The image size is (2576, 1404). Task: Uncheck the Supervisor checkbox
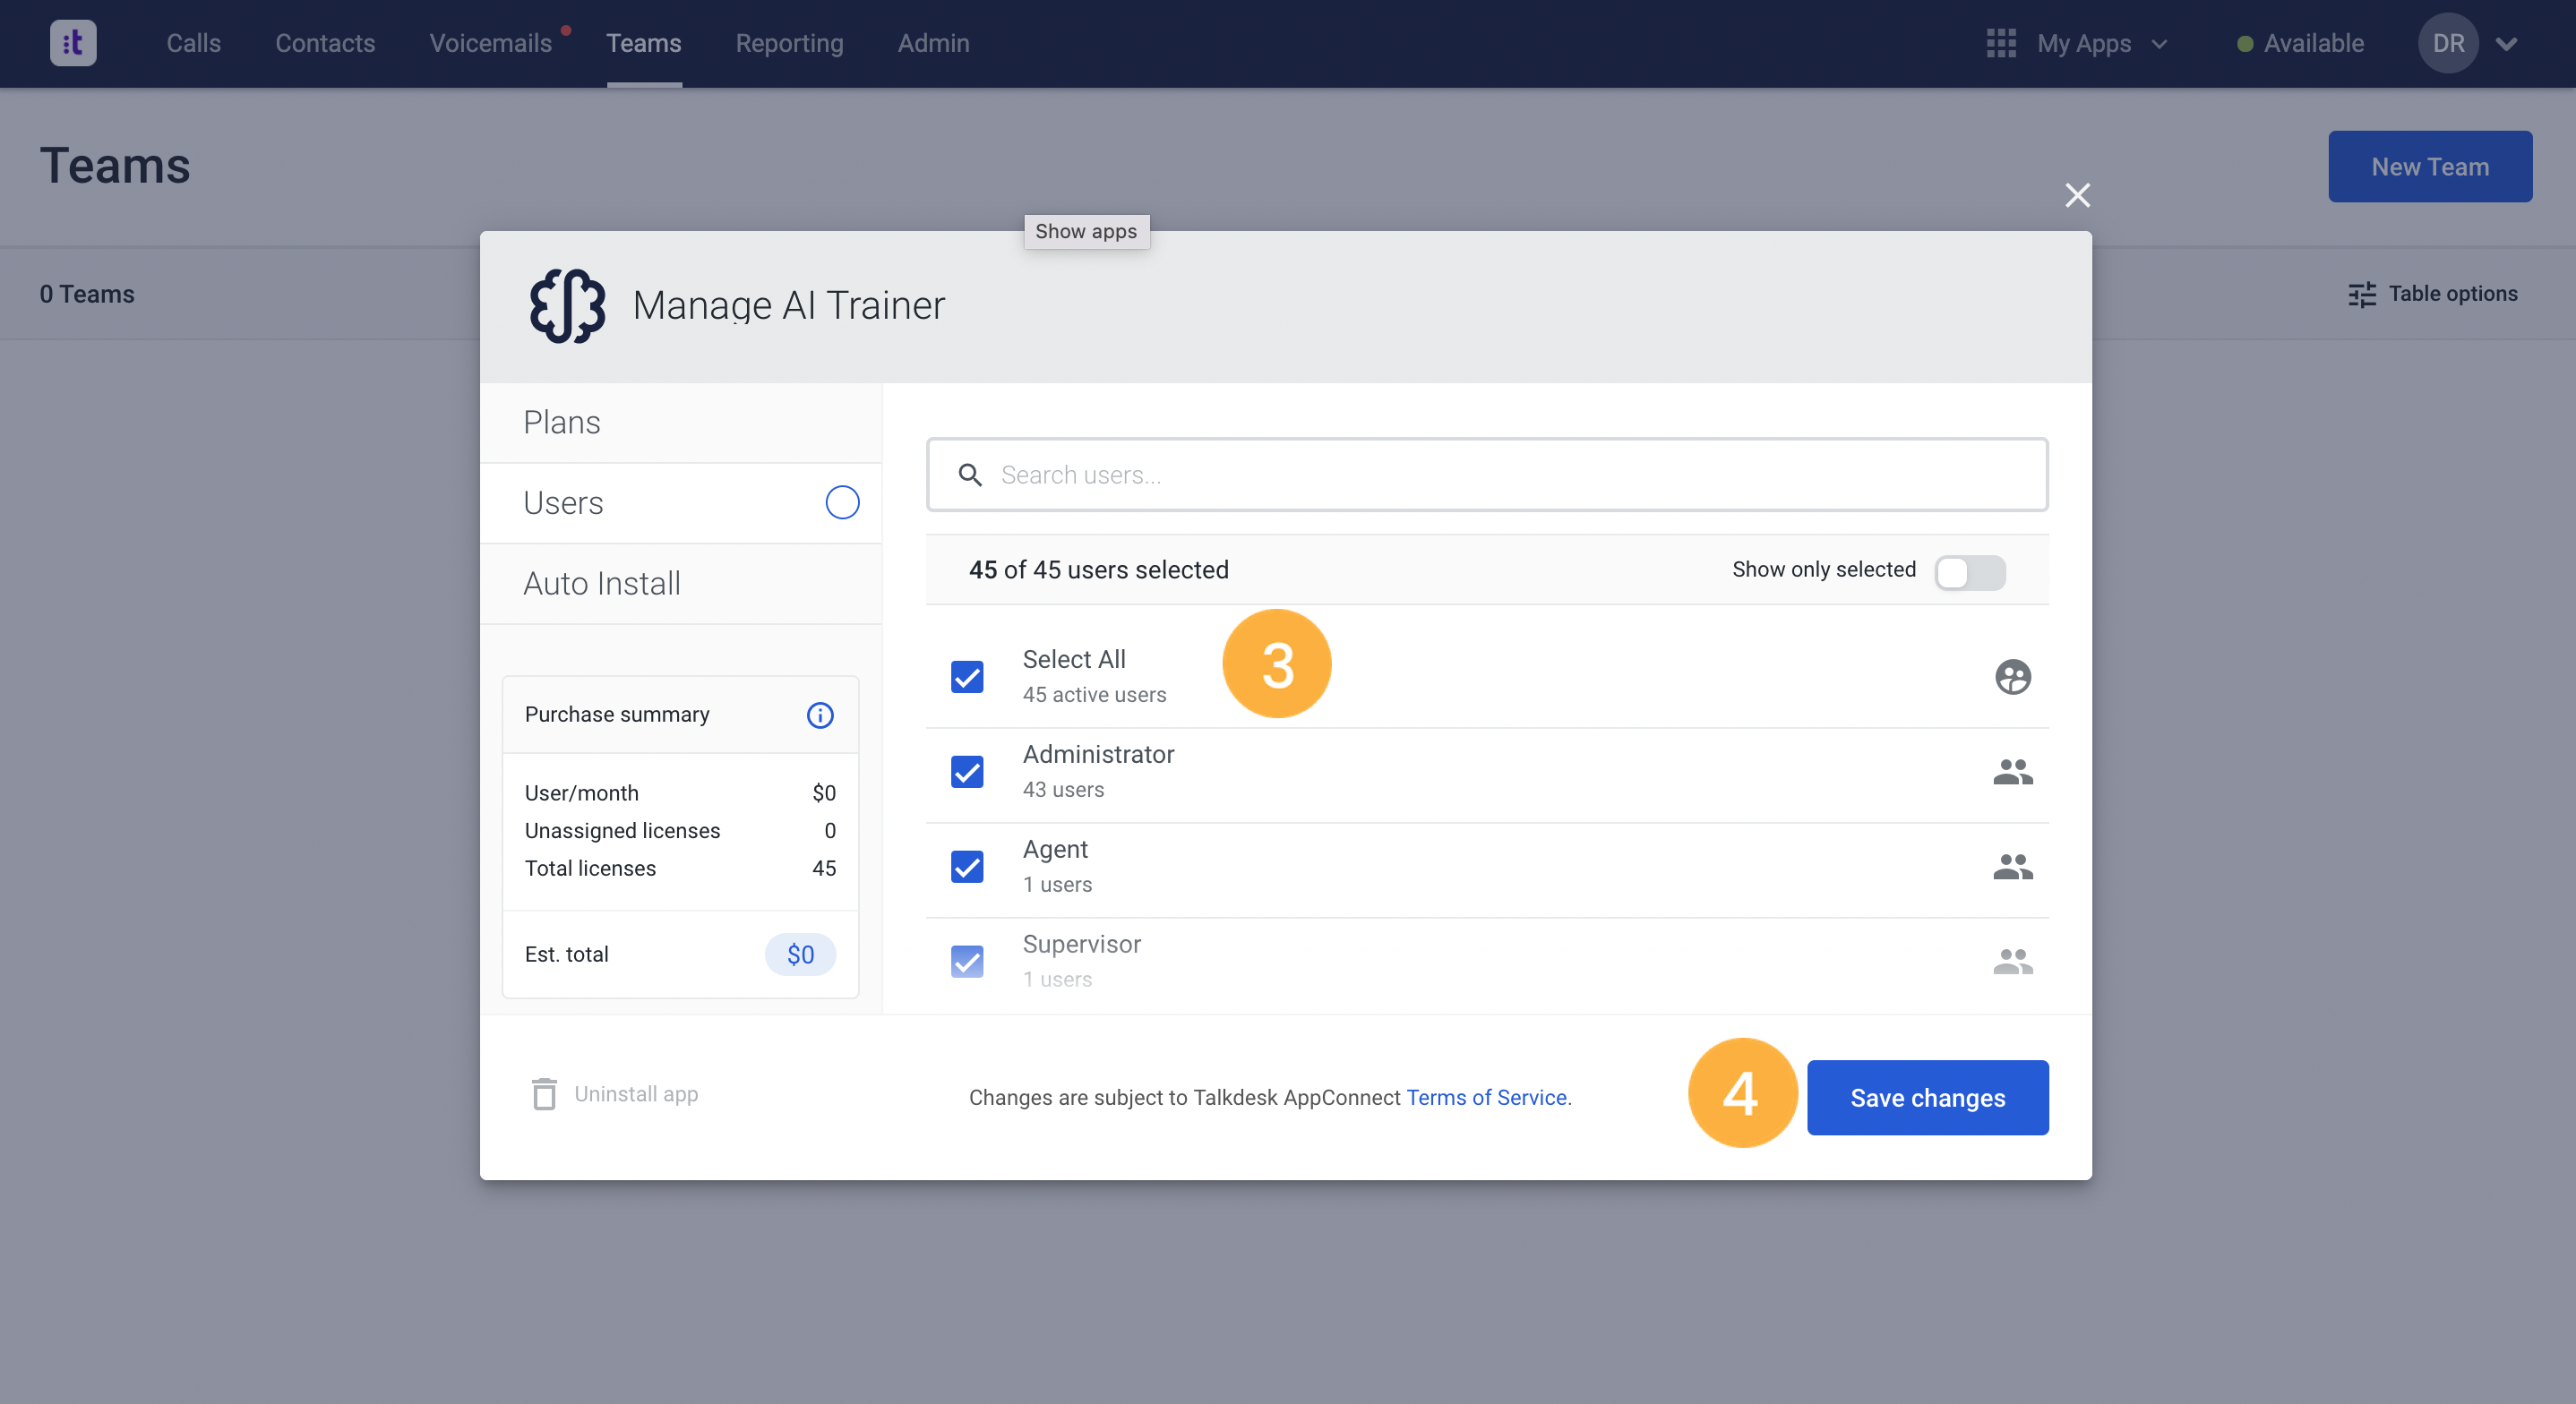point(967,962)
